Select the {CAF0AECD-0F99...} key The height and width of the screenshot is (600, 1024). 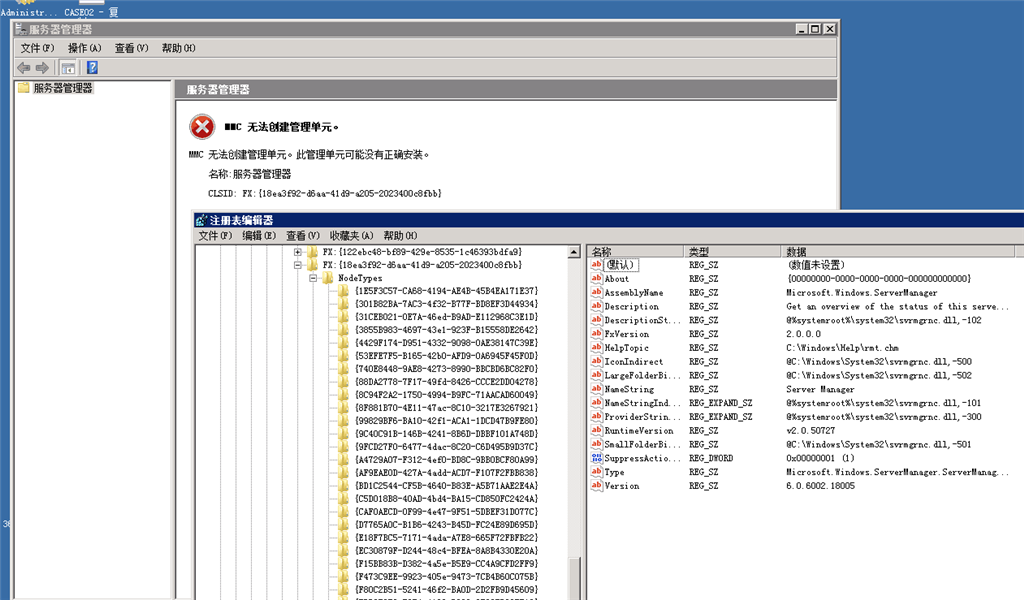click(x=447, y=511)
